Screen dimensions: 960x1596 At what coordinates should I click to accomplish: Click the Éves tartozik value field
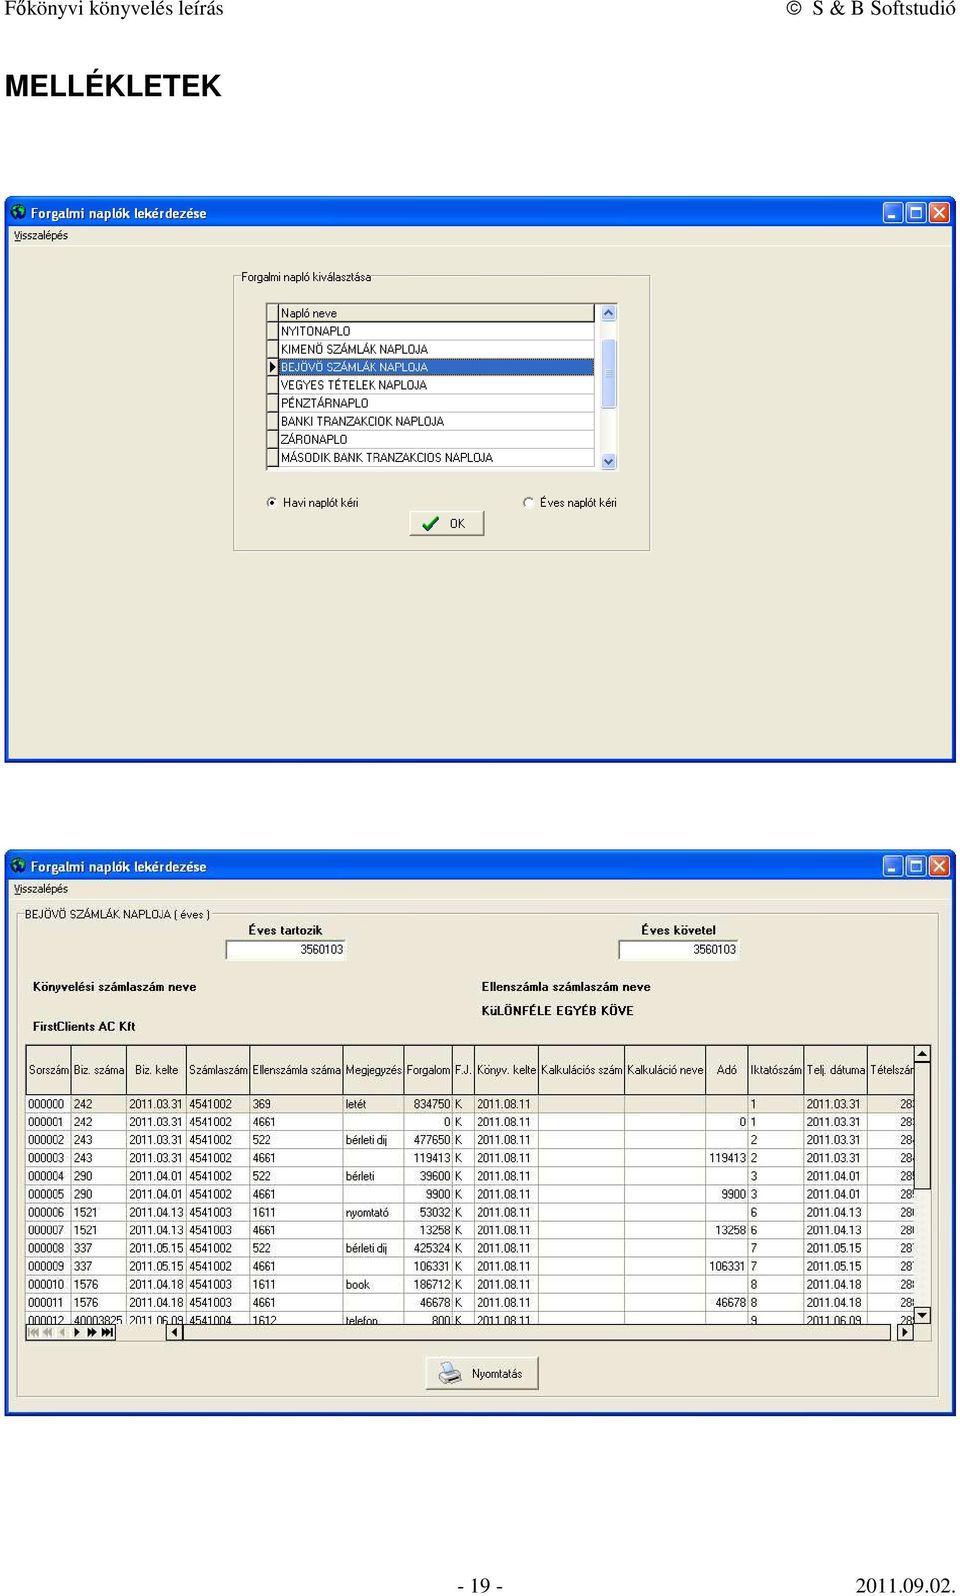[x=286, y=949]
